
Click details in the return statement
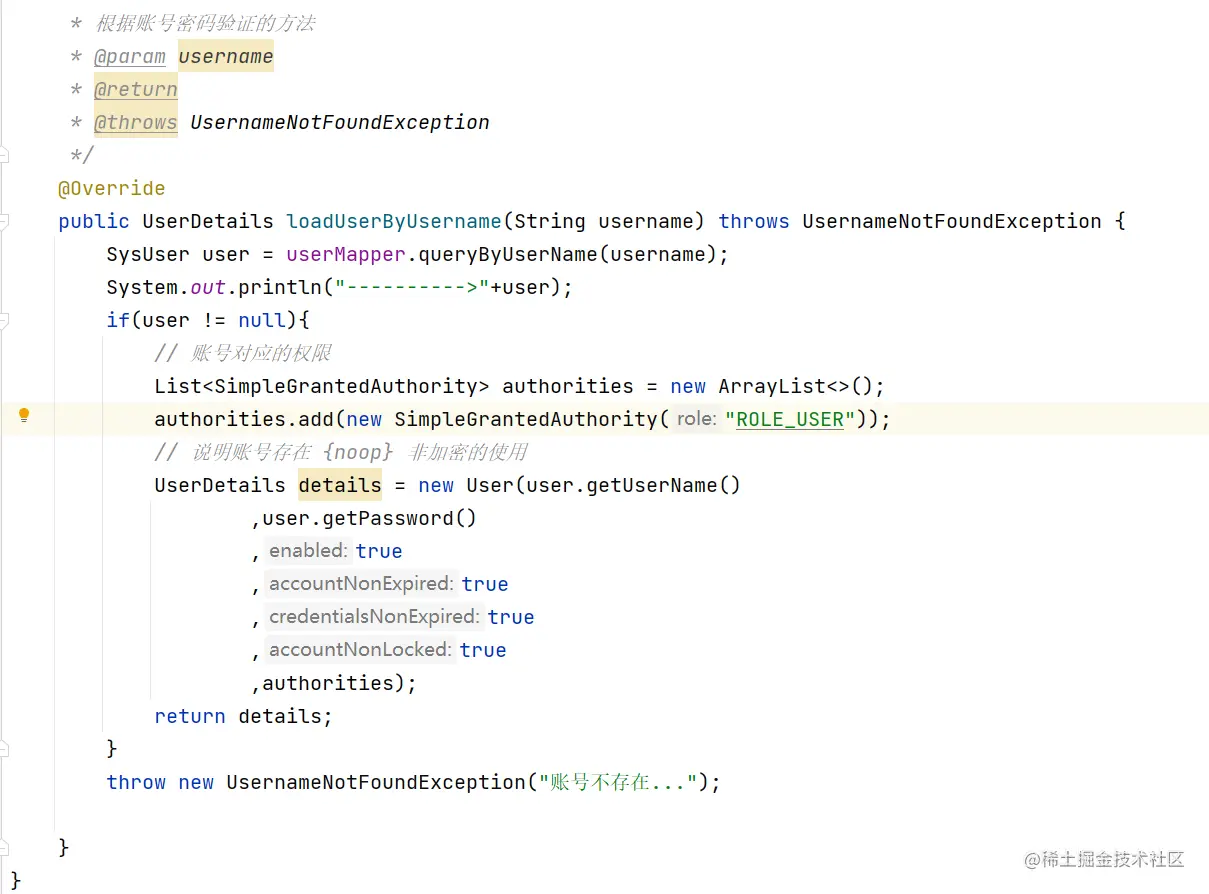point(280,716)
